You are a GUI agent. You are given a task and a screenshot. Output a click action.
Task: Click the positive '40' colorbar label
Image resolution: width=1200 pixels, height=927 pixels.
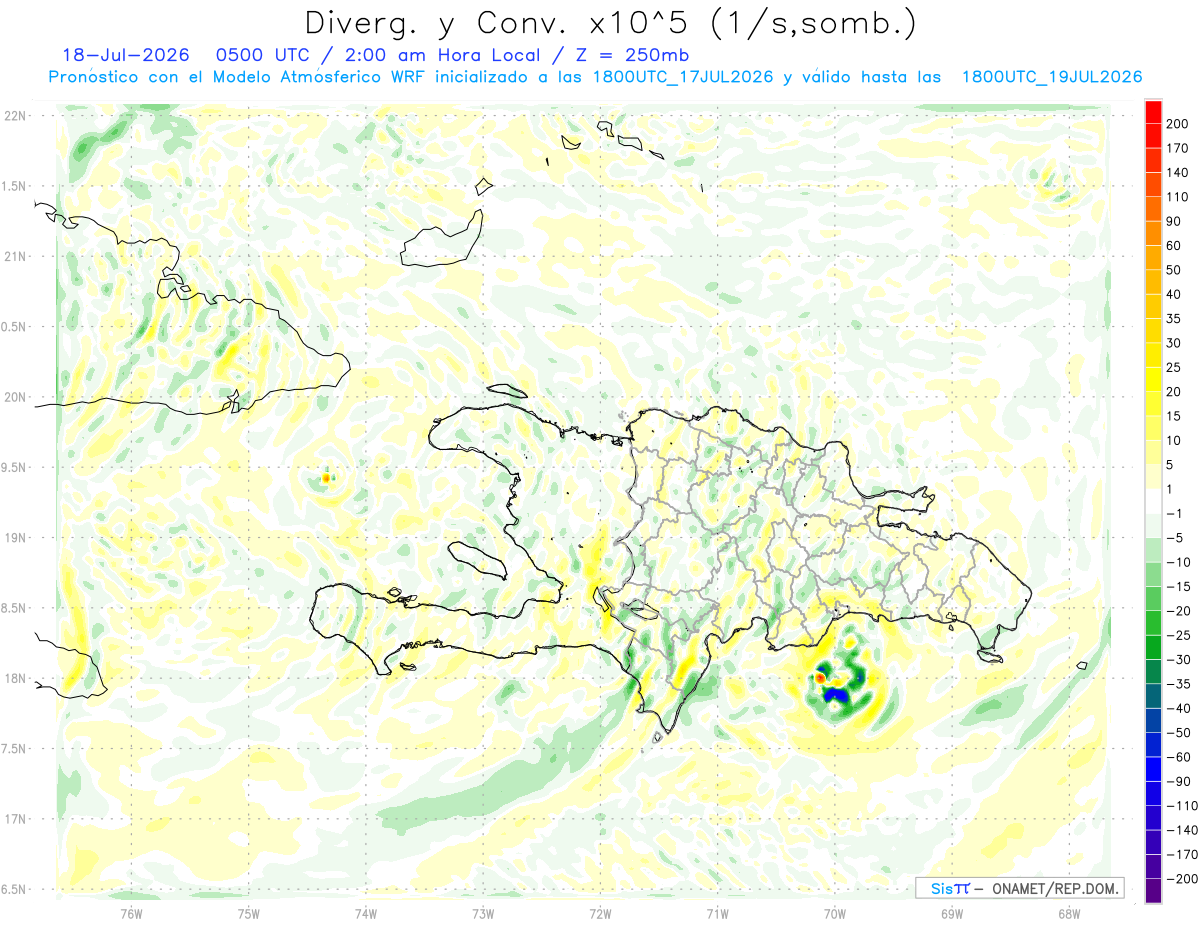(x=1174, y=294)
